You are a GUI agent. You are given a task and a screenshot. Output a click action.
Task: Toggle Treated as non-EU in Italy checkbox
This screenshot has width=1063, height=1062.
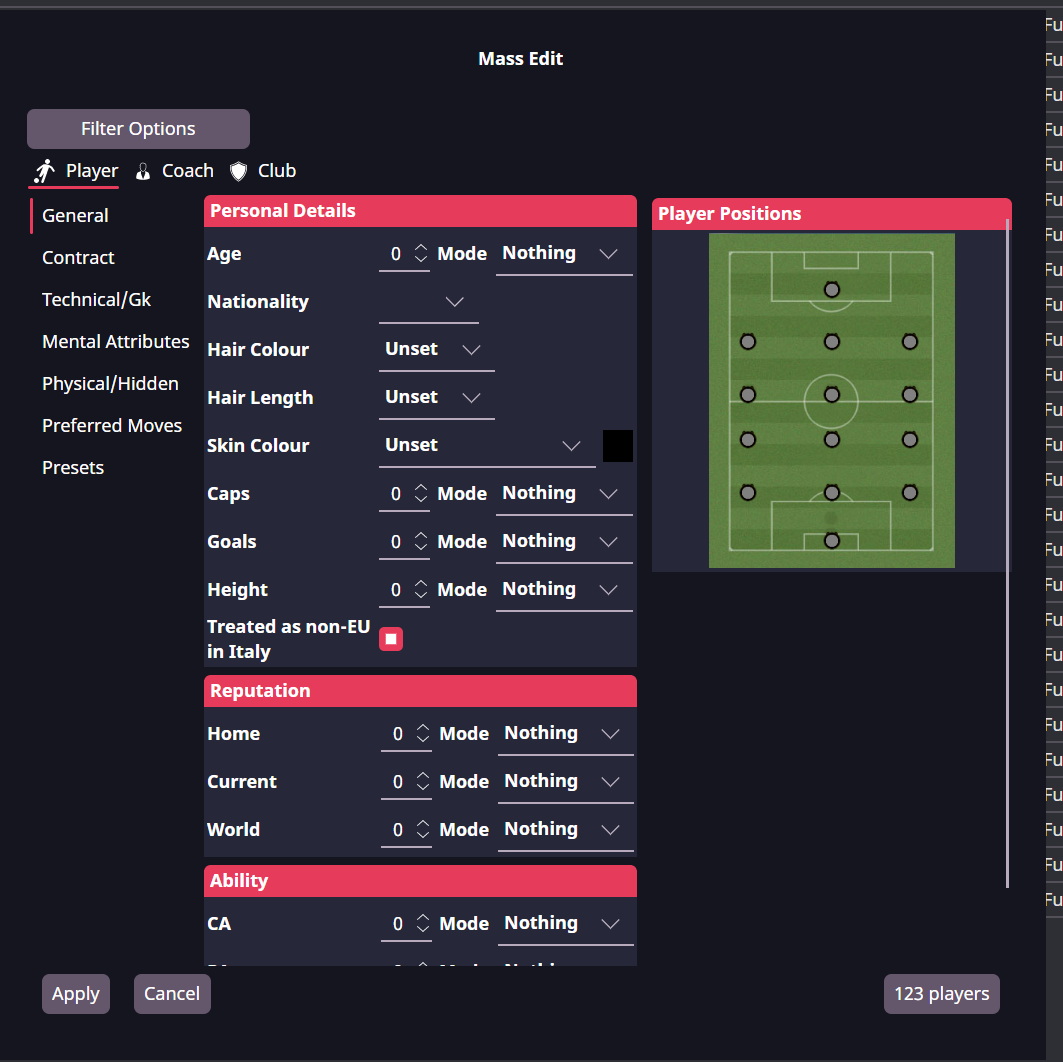click(391, 639)
